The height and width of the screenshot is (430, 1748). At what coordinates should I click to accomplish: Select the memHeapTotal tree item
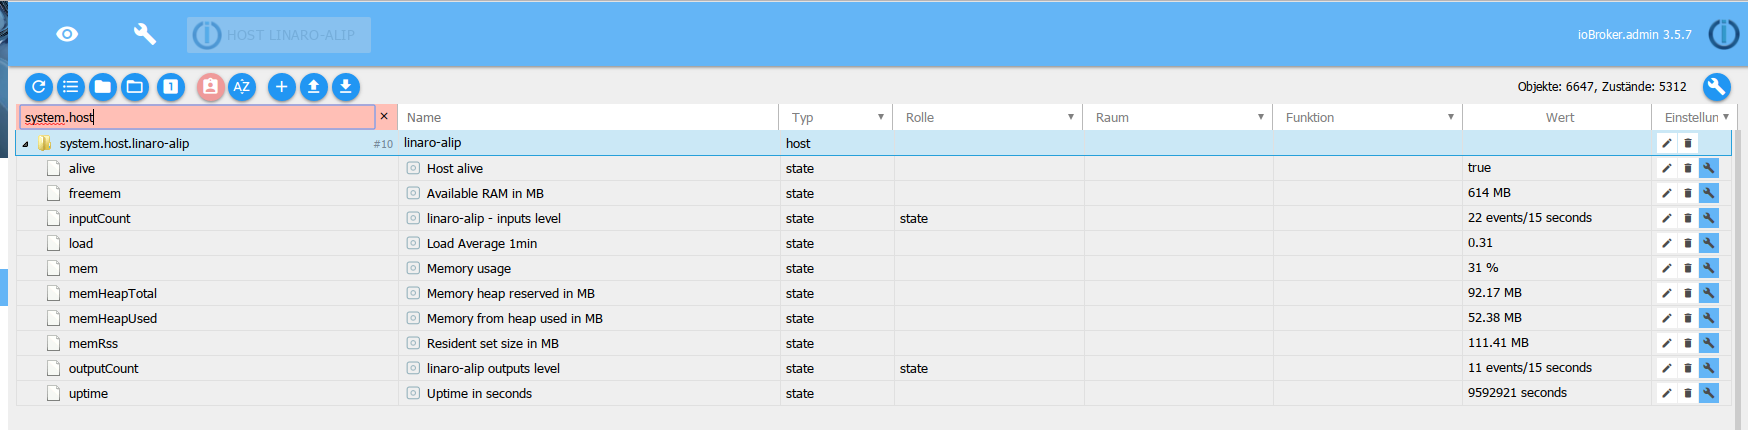pos(113,293)
